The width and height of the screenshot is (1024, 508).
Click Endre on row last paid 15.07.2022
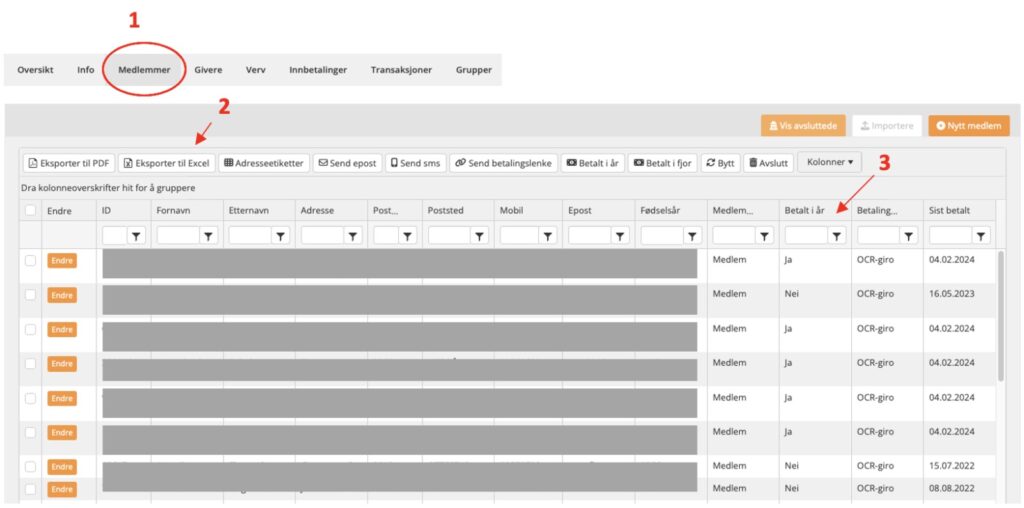pos(62,467)
